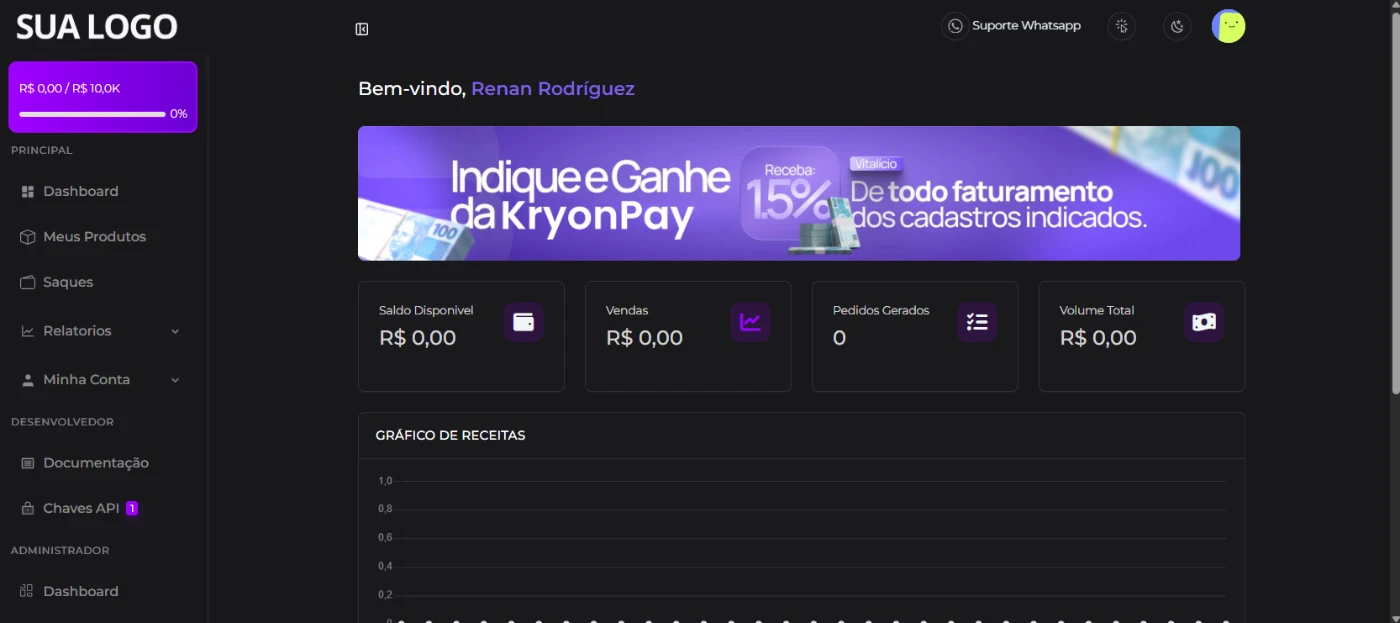Screen dimensions: 1400x623
Task: Expand the Minha Conta chevron
Action: point(175,380)
